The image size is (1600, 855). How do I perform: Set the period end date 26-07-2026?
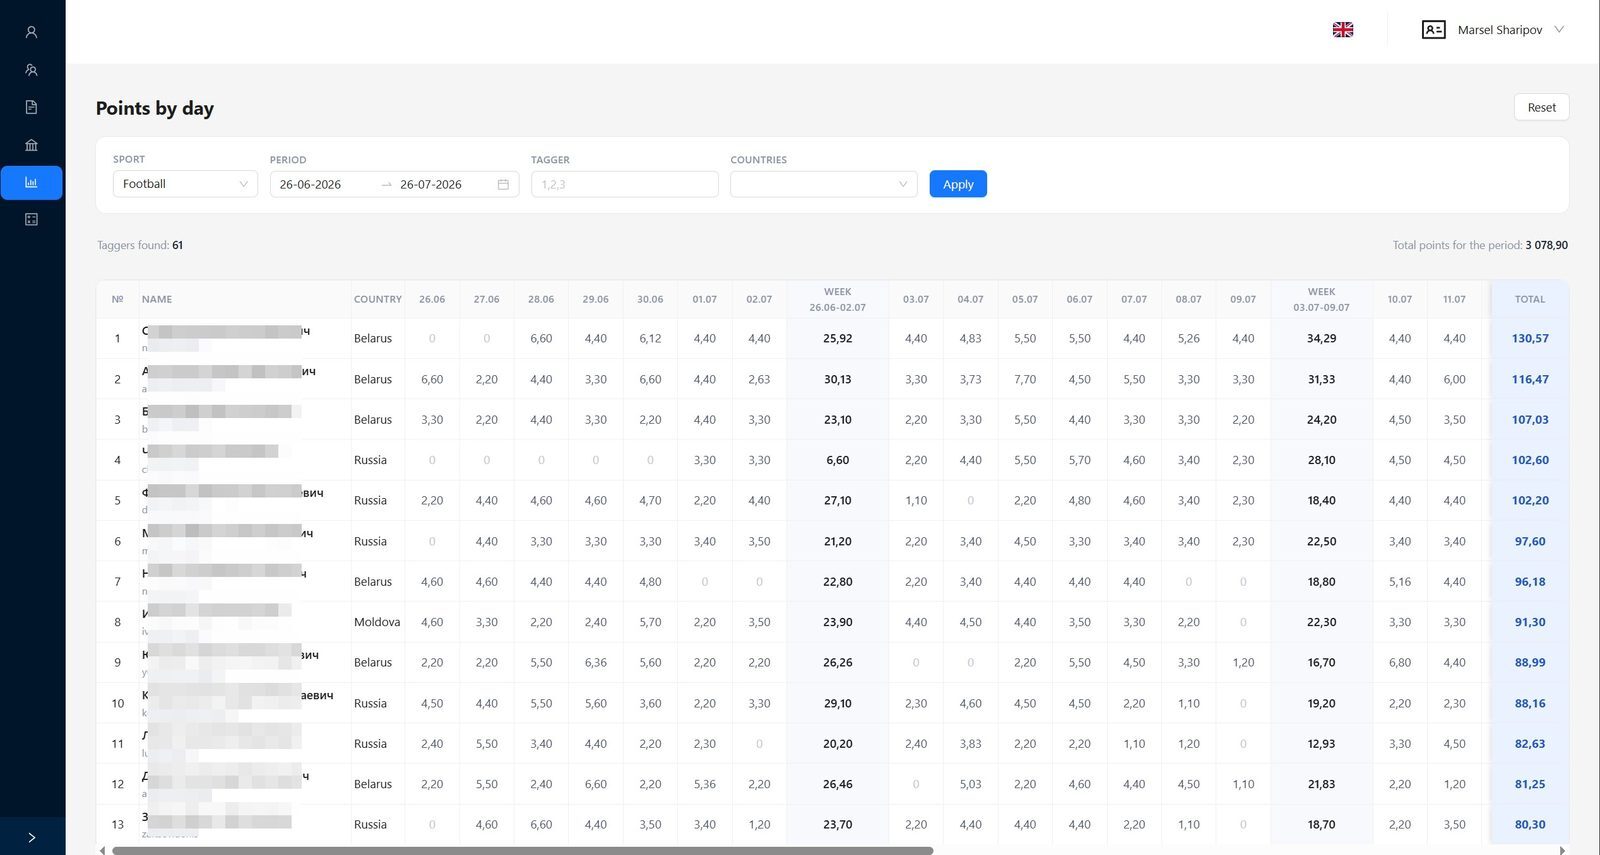(x=431, y=185)
